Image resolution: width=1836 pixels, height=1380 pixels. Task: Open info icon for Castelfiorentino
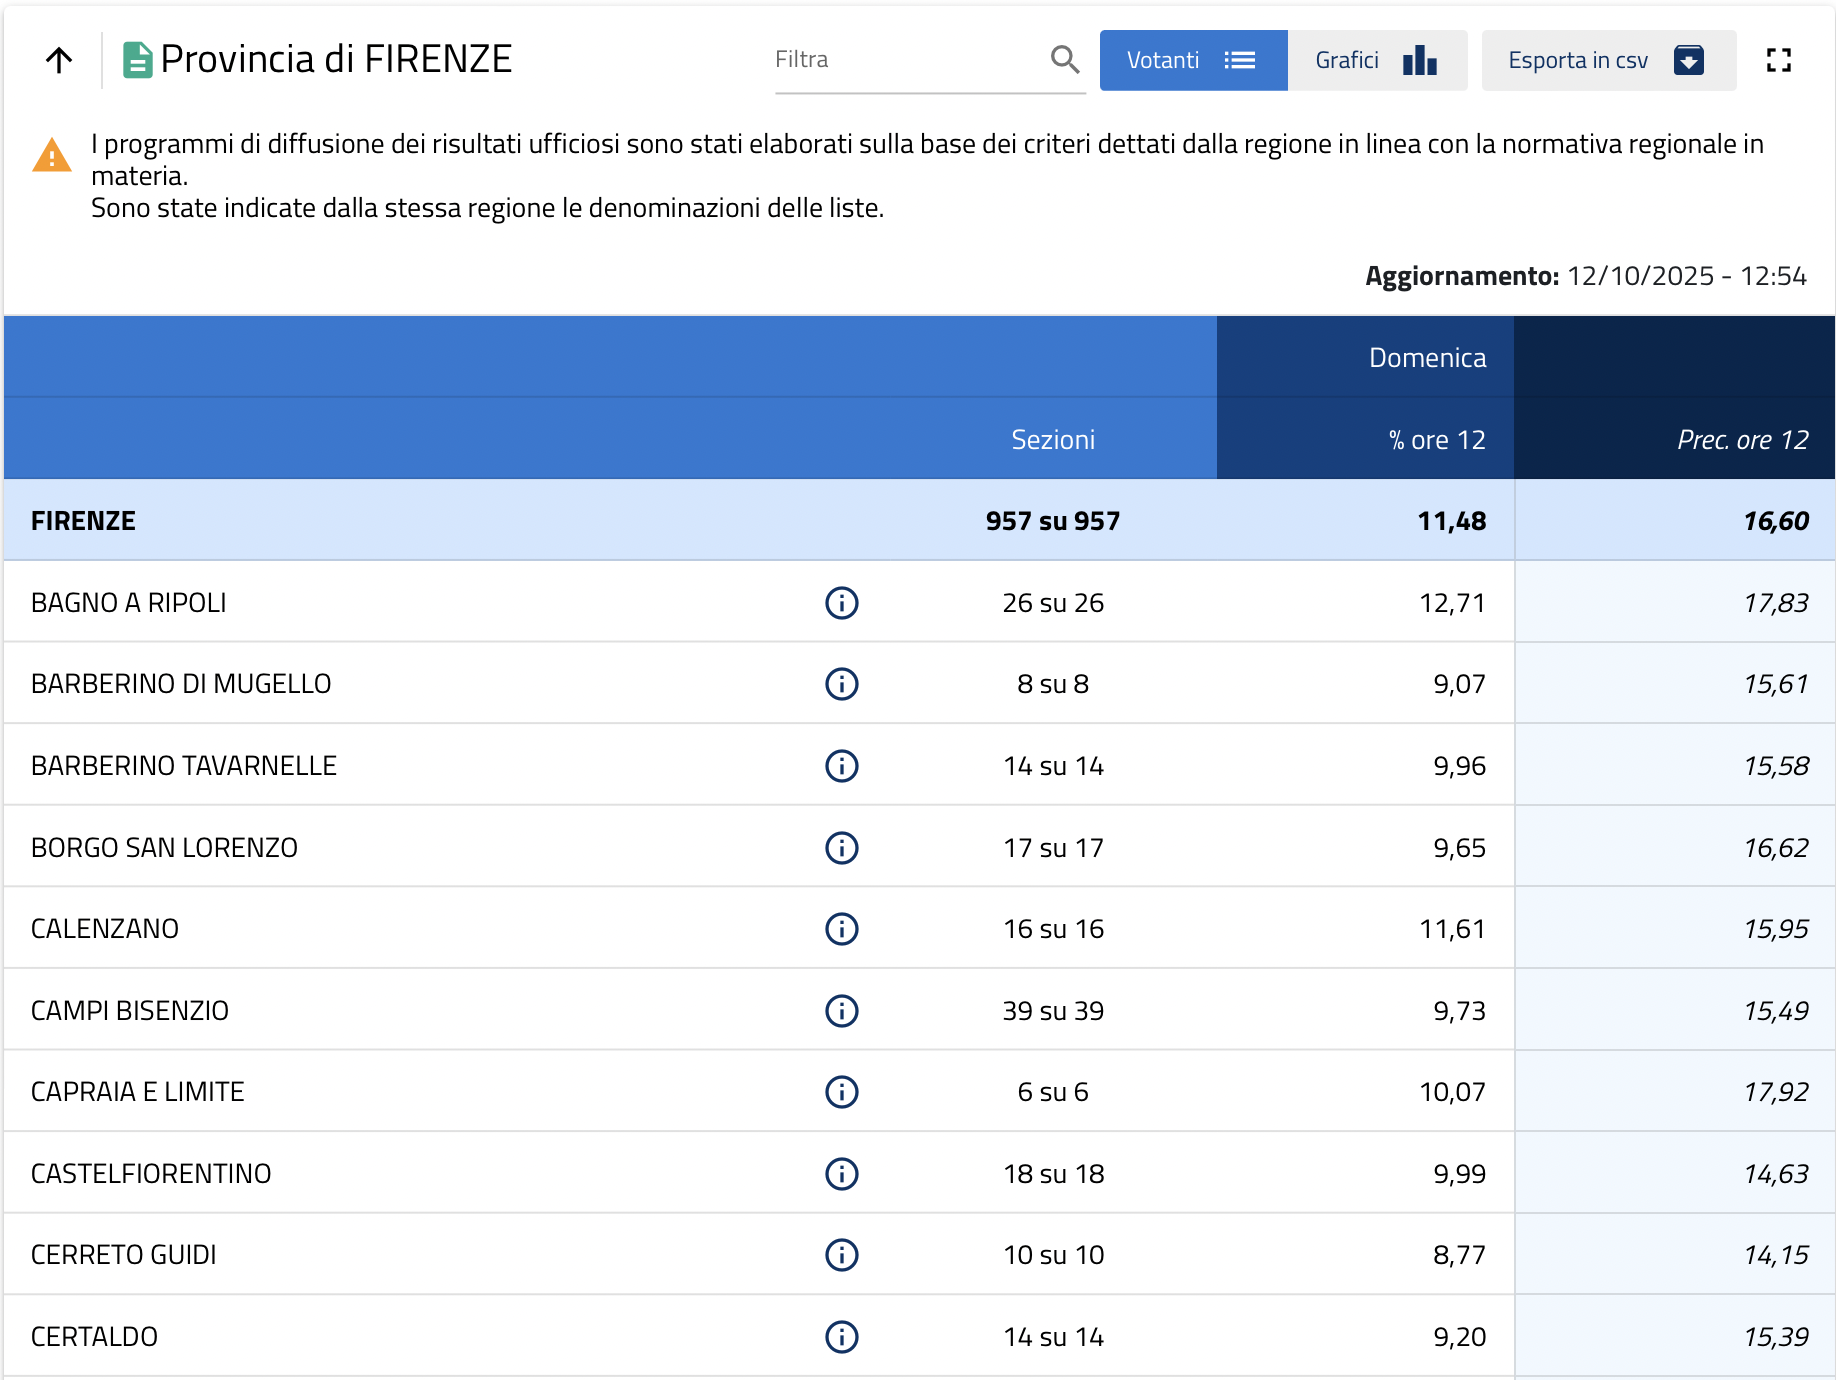pyautogui.click(x=841, y=1174)
